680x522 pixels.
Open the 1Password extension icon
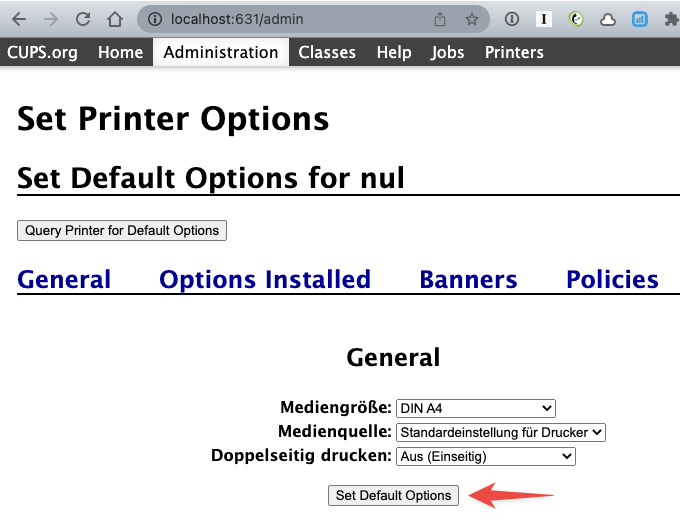(512, 19)
